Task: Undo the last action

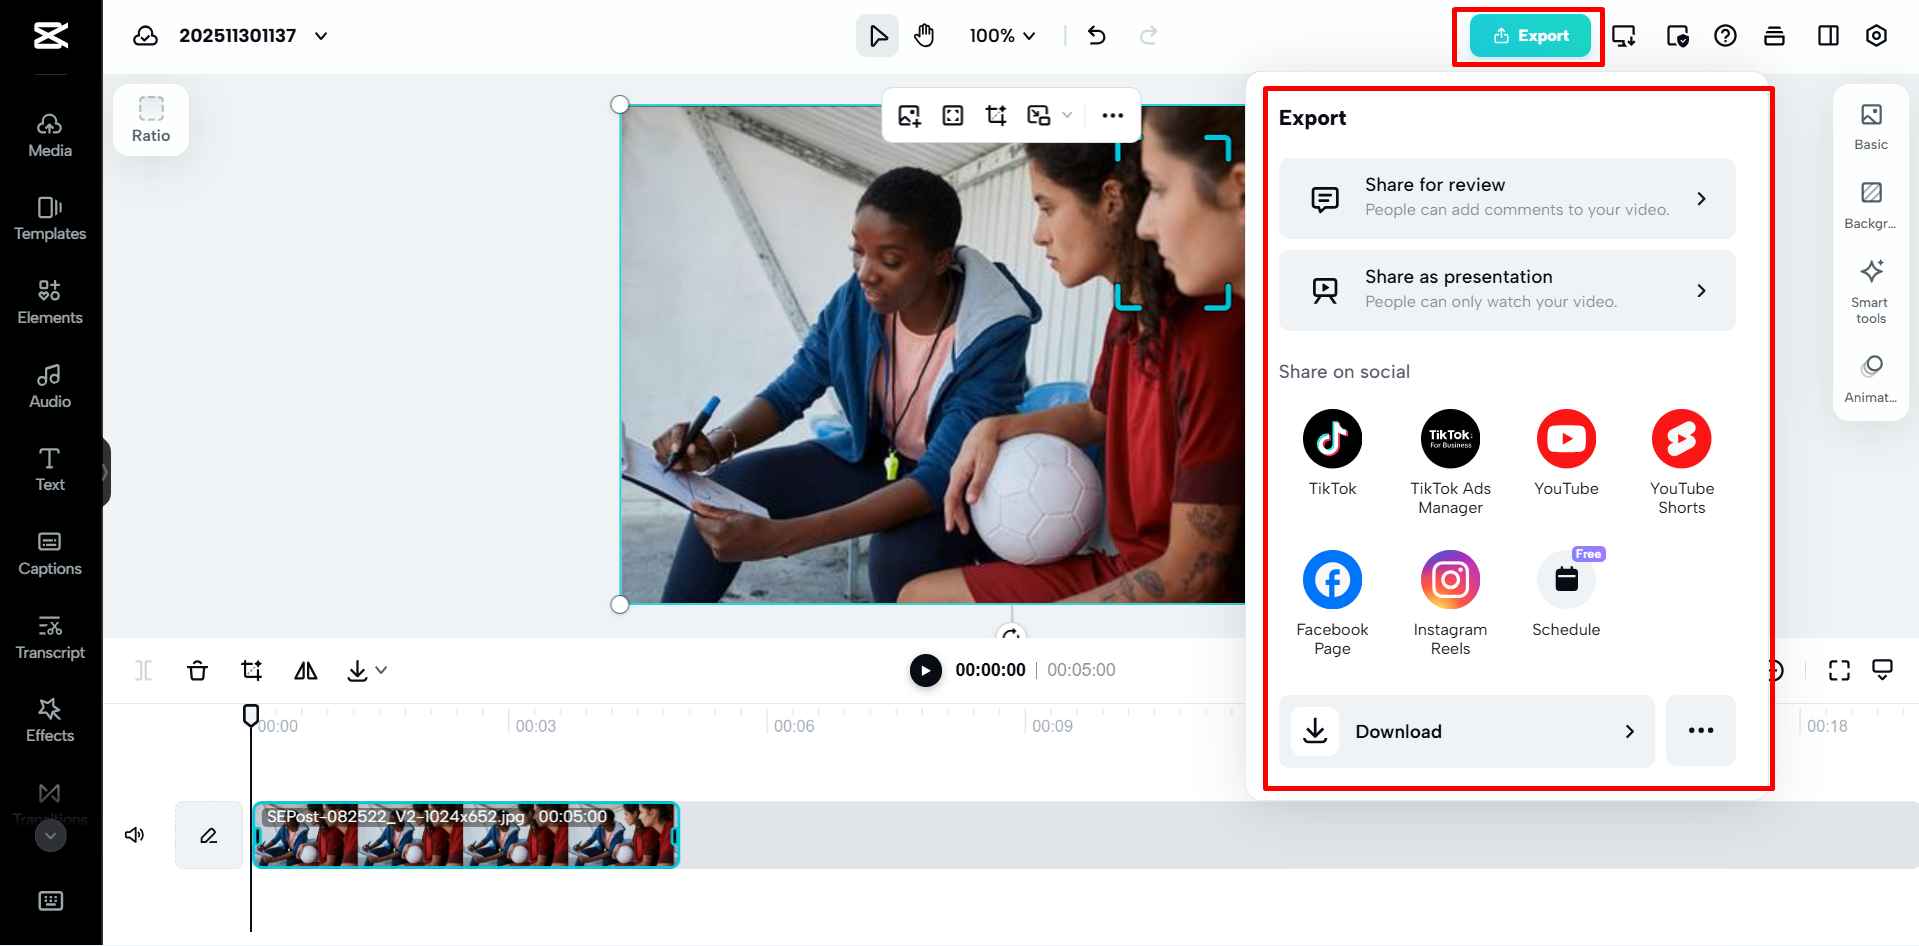Action: click(x=1097, y=36)
